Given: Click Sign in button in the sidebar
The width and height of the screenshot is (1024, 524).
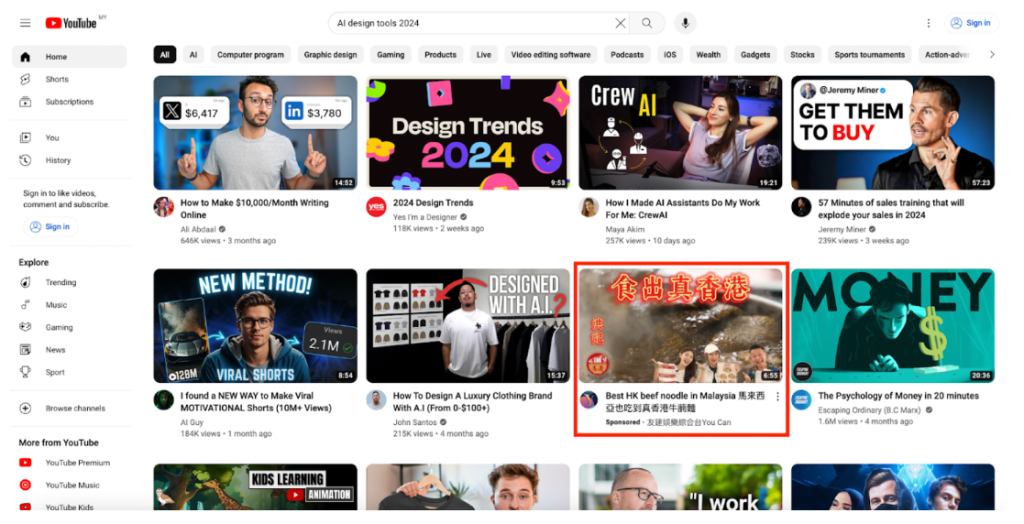Looking at the screenshot, I should tap(50, 227).
